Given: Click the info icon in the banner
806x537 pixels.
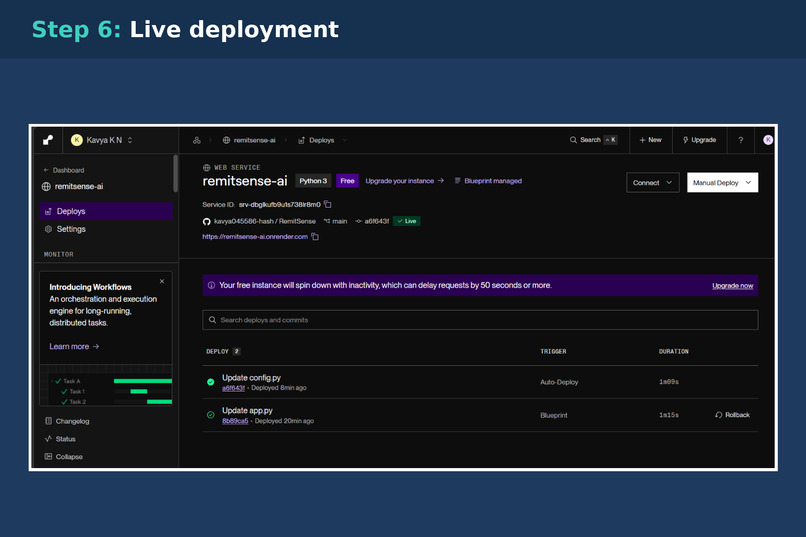Looking at the screenshot, I should coord(211,285).
